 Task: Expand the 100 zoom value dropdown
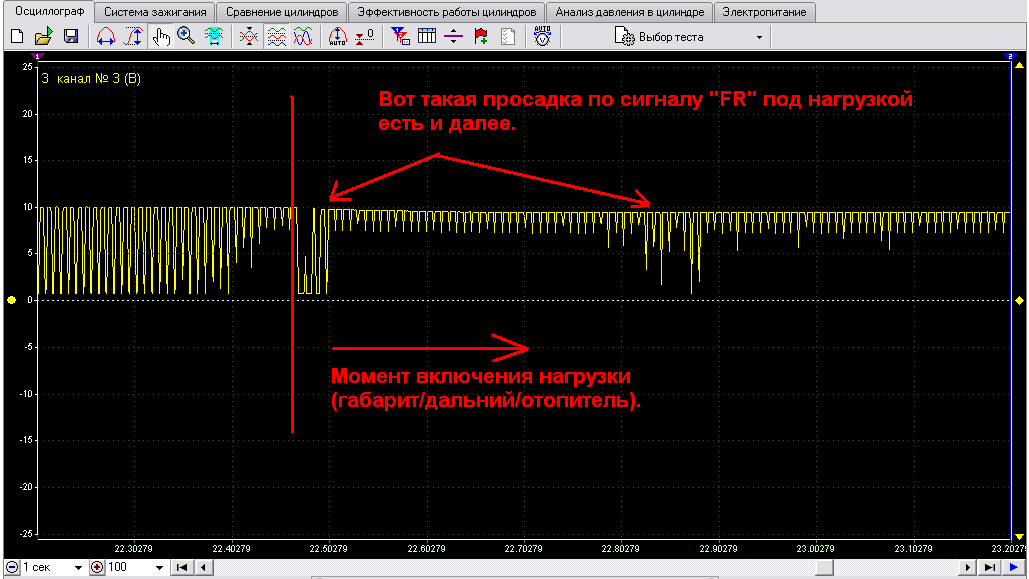[x=159, y=567]
